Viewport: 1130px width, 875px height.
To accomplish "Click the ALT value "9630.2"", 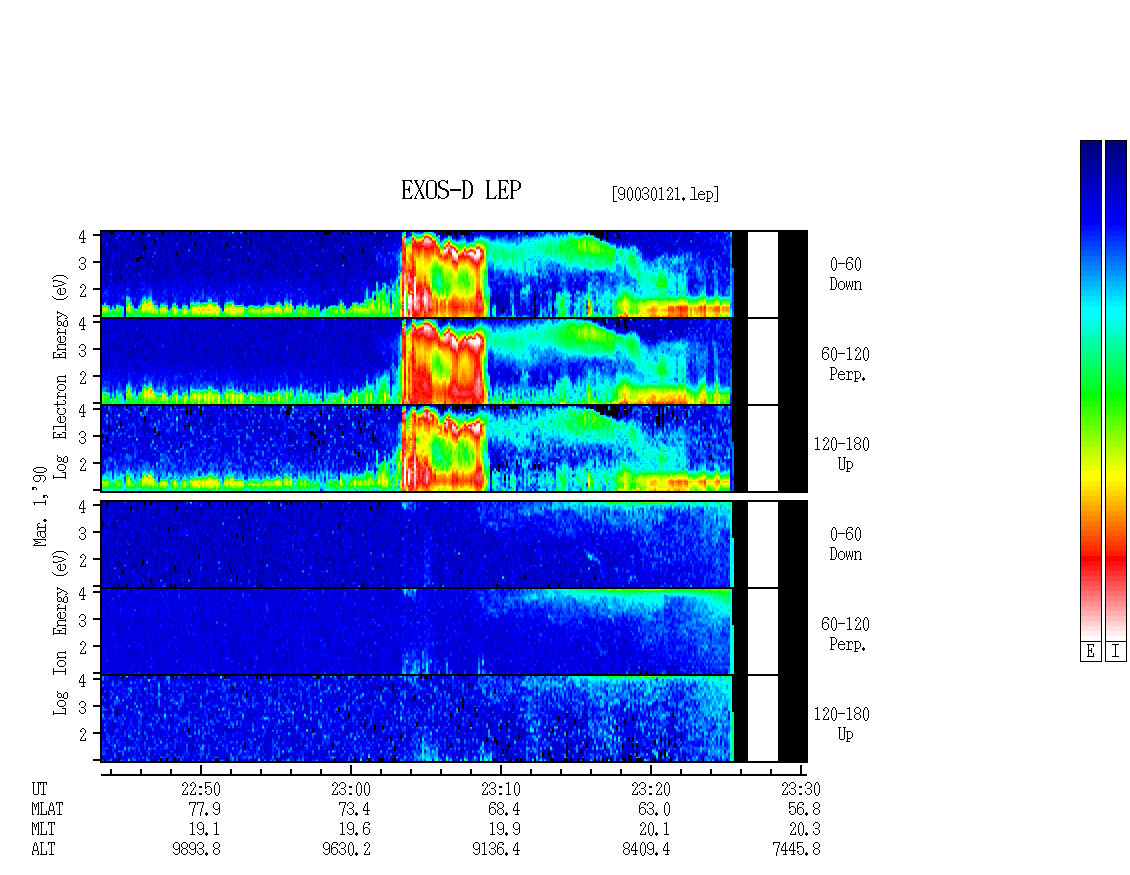I will pos(346,849).
